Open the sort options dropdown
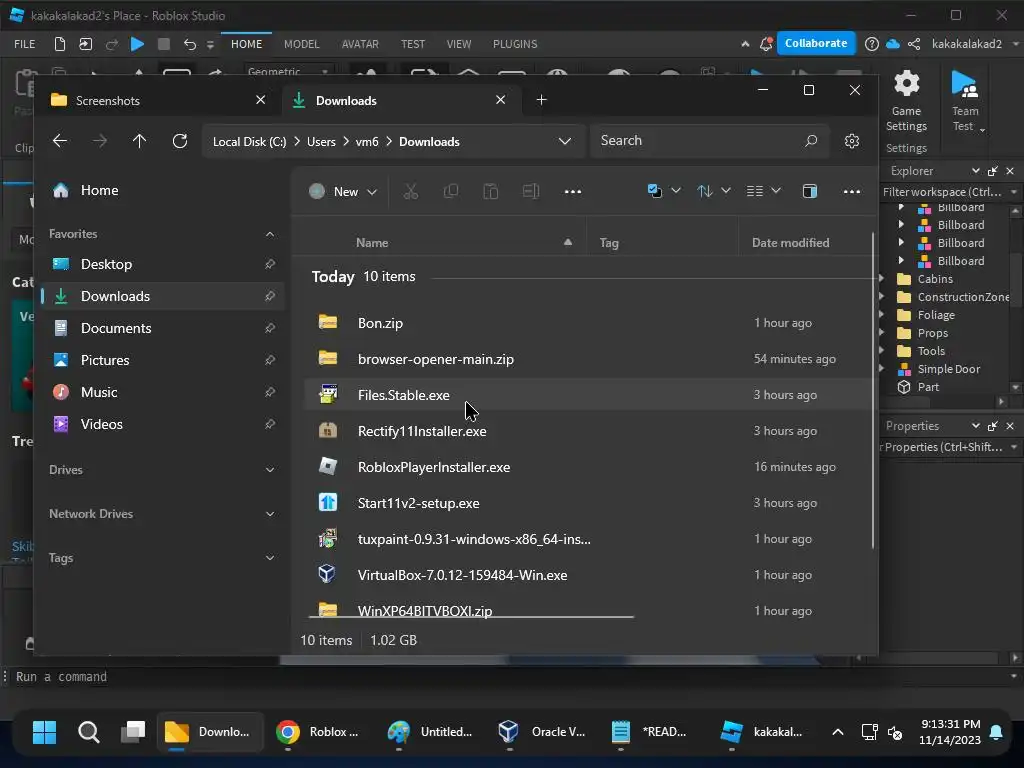The height and width of the screenshot is (768, 1024). click(713, 191)
